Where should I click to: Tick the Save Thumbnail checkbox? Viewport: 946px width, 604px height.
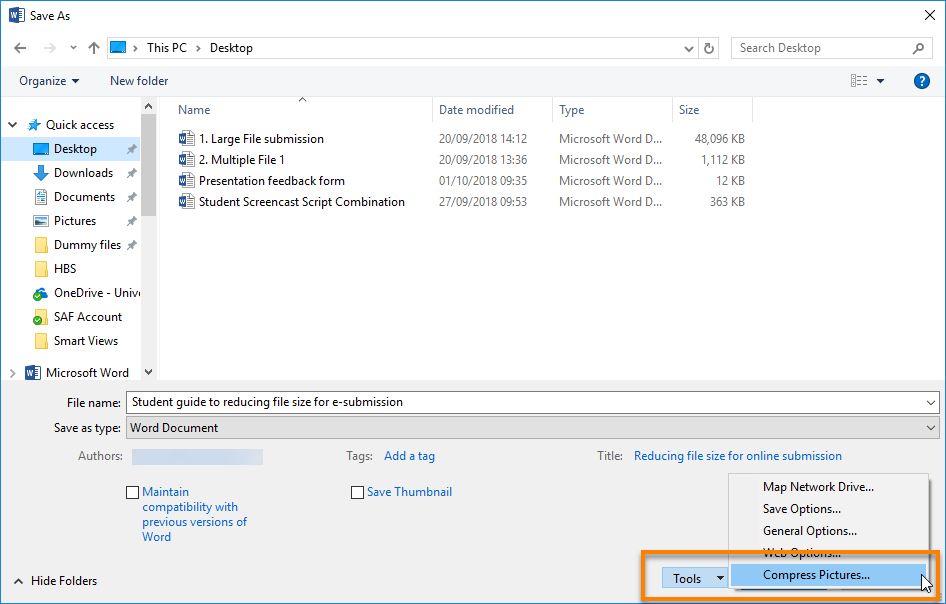[357, 492]
